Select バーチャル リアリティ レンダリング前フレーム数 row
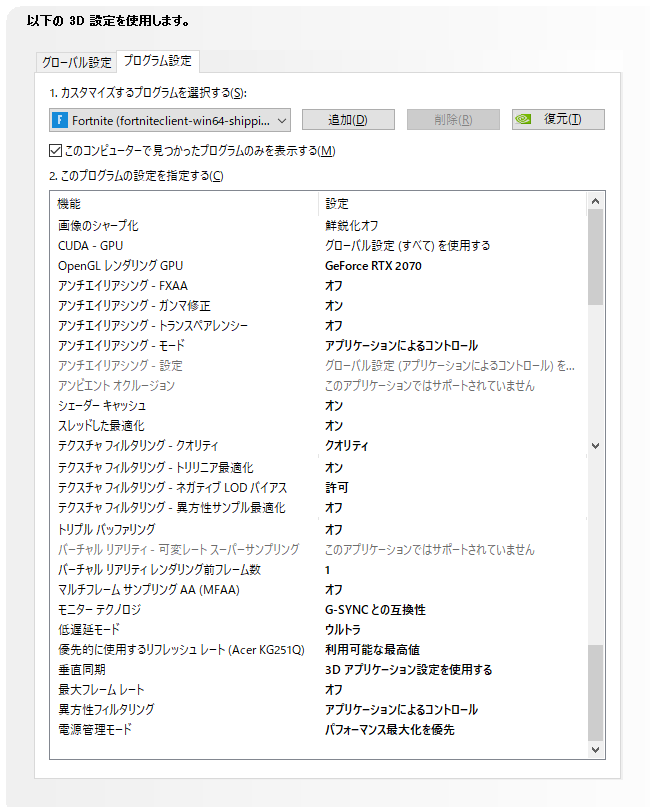The height and width of the screenshot is (807, 650). point(318,570)
